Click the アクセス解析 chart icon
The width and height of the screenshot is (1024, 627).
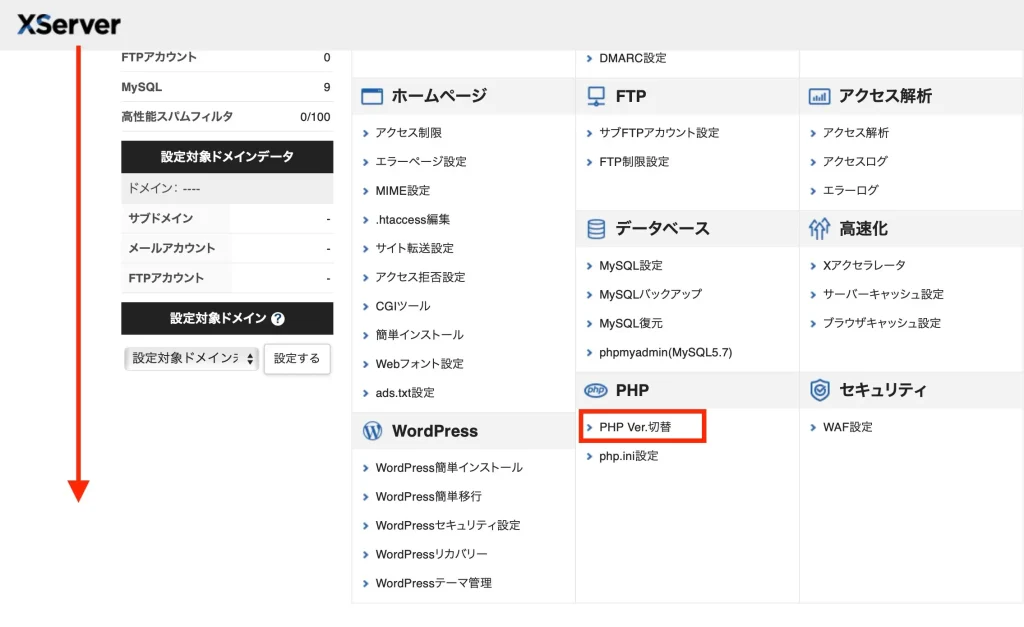click(x=819, y=97)
